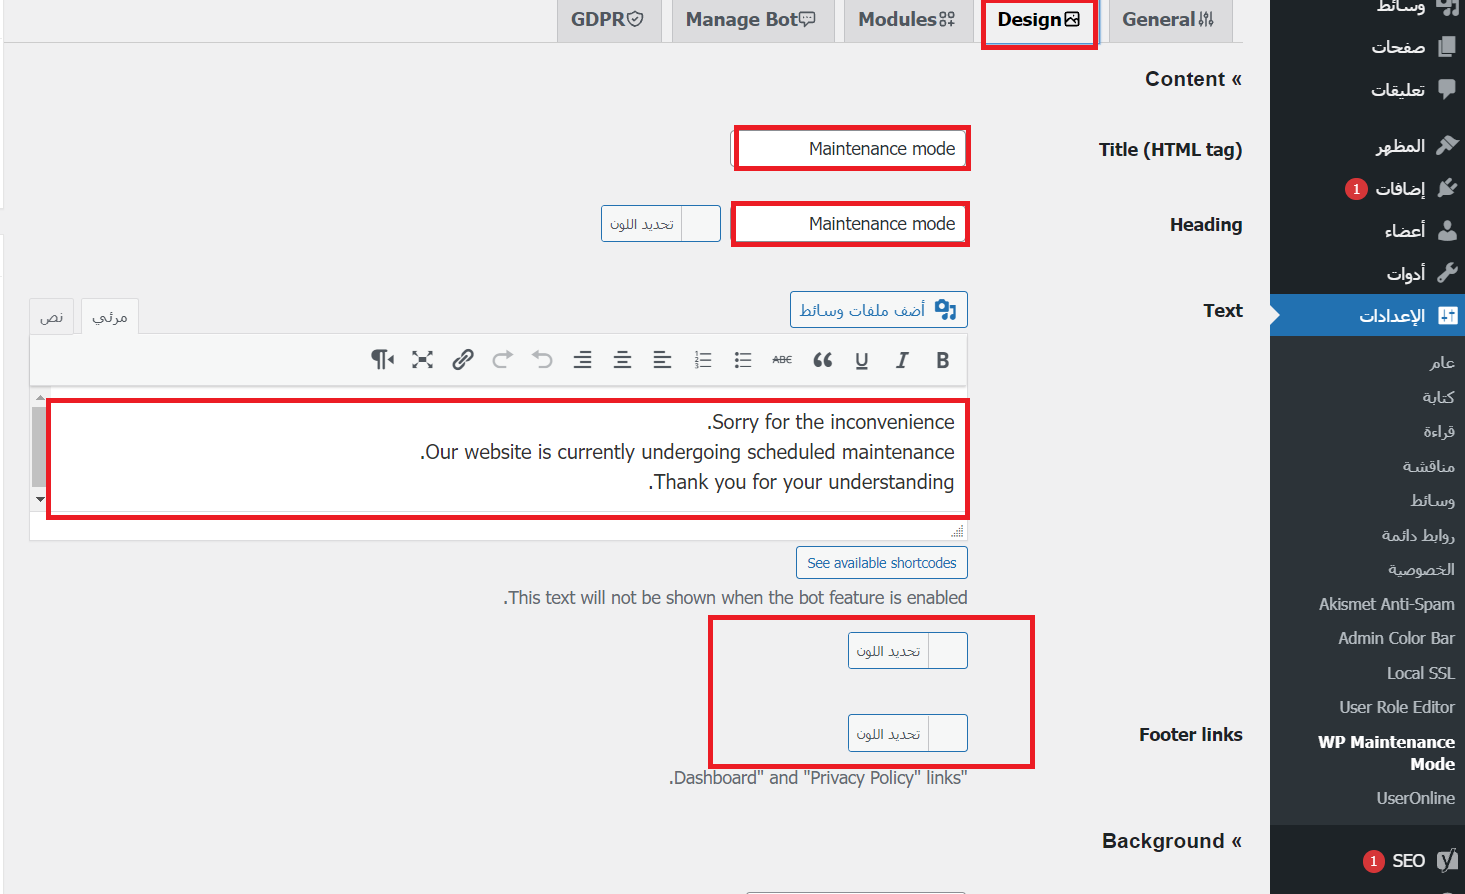Screen dimensions: 1465x894
Task: Click the أضف ملفات وسائط media button
Action: click(878, 310)
